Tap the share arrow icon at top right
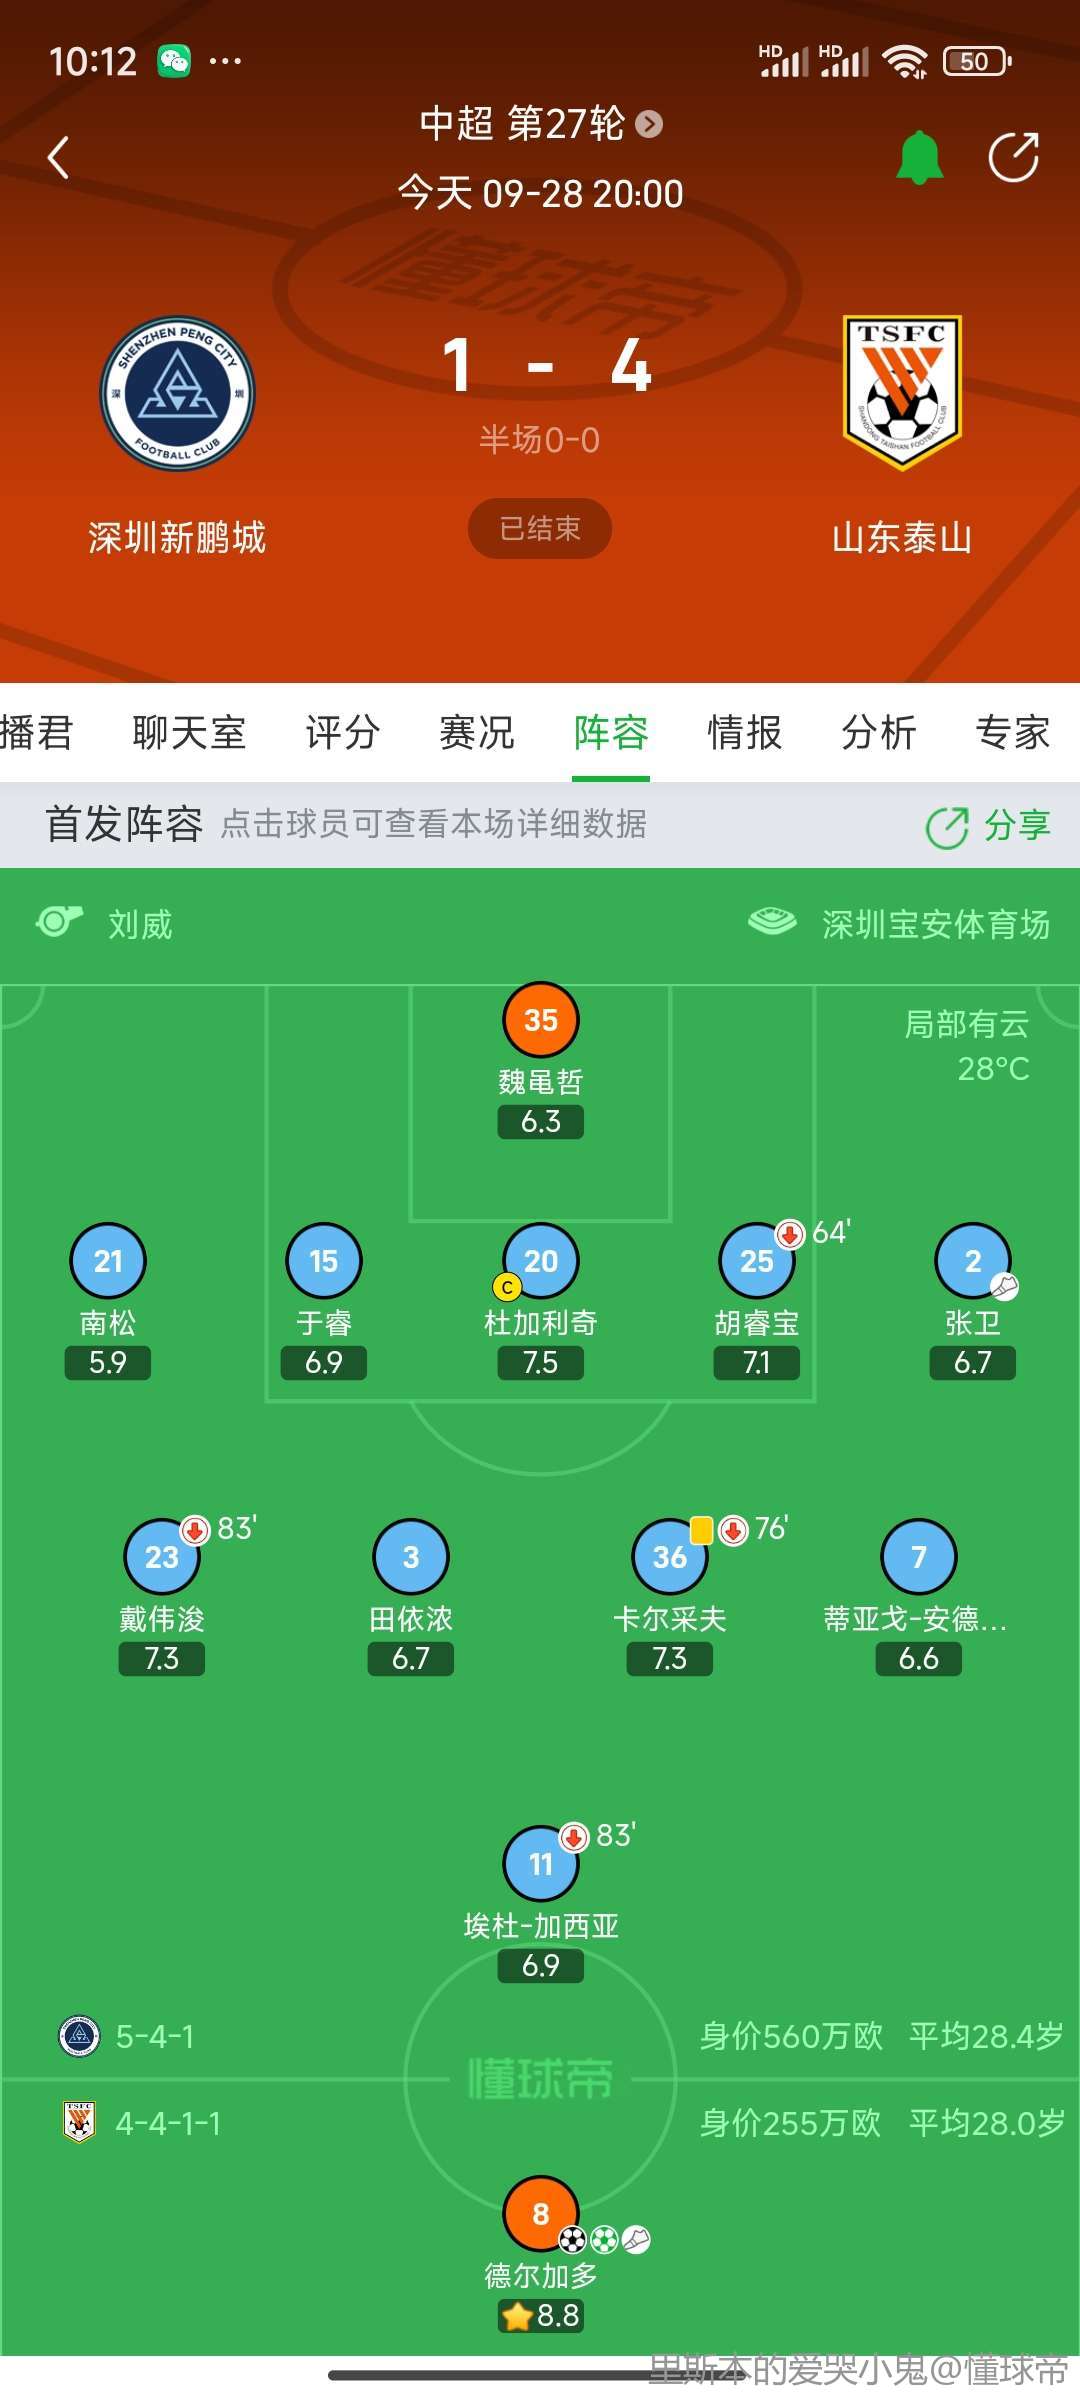Screen dimensions: 1080x2400 click(x=1013, y=157)
